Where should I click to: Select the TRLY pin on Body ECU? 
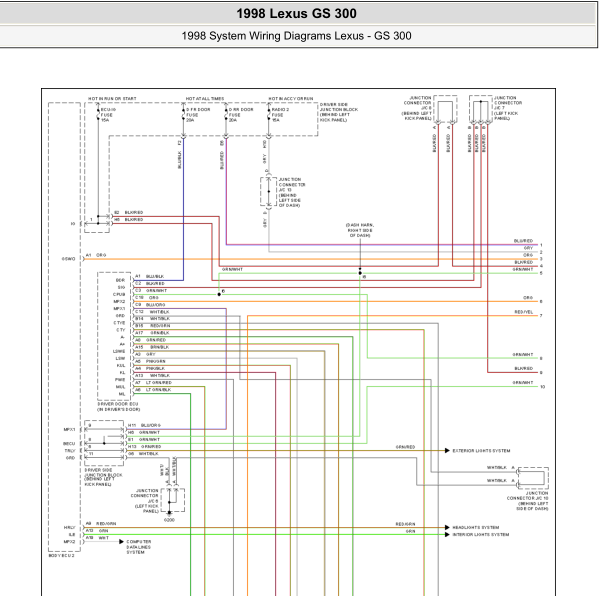click(x=70, y=451)
